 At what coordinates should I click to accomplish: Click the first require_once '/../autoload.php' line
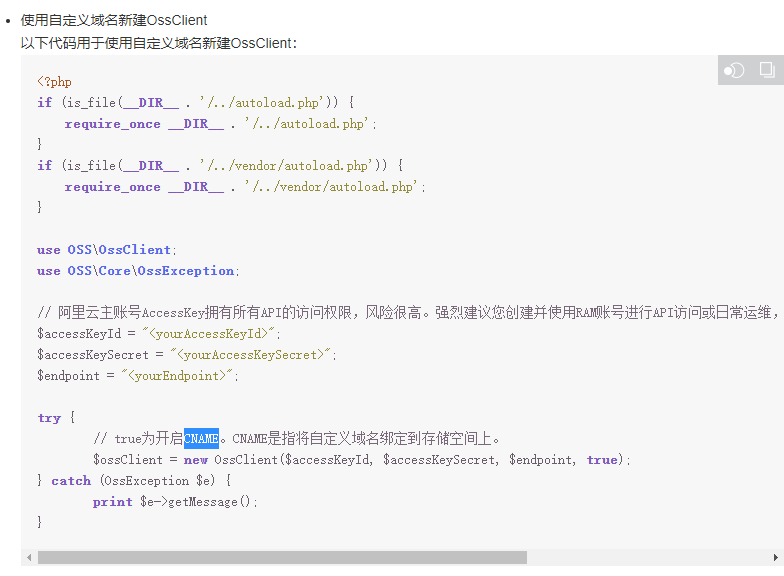pos(220,124)
